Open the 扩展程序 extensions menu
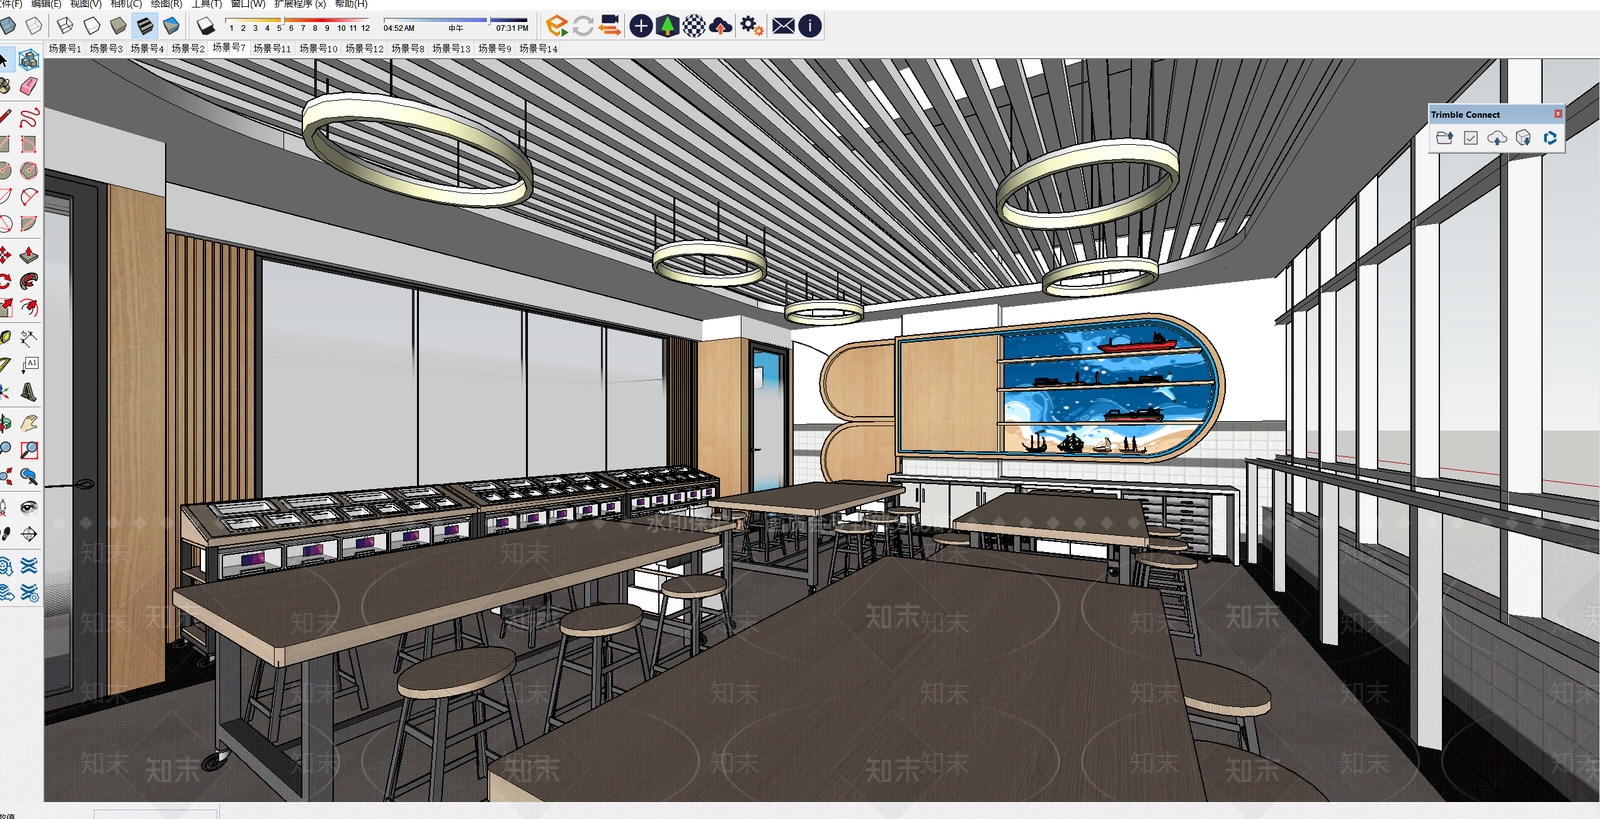Screen dimensions: 1600x819 300,4
